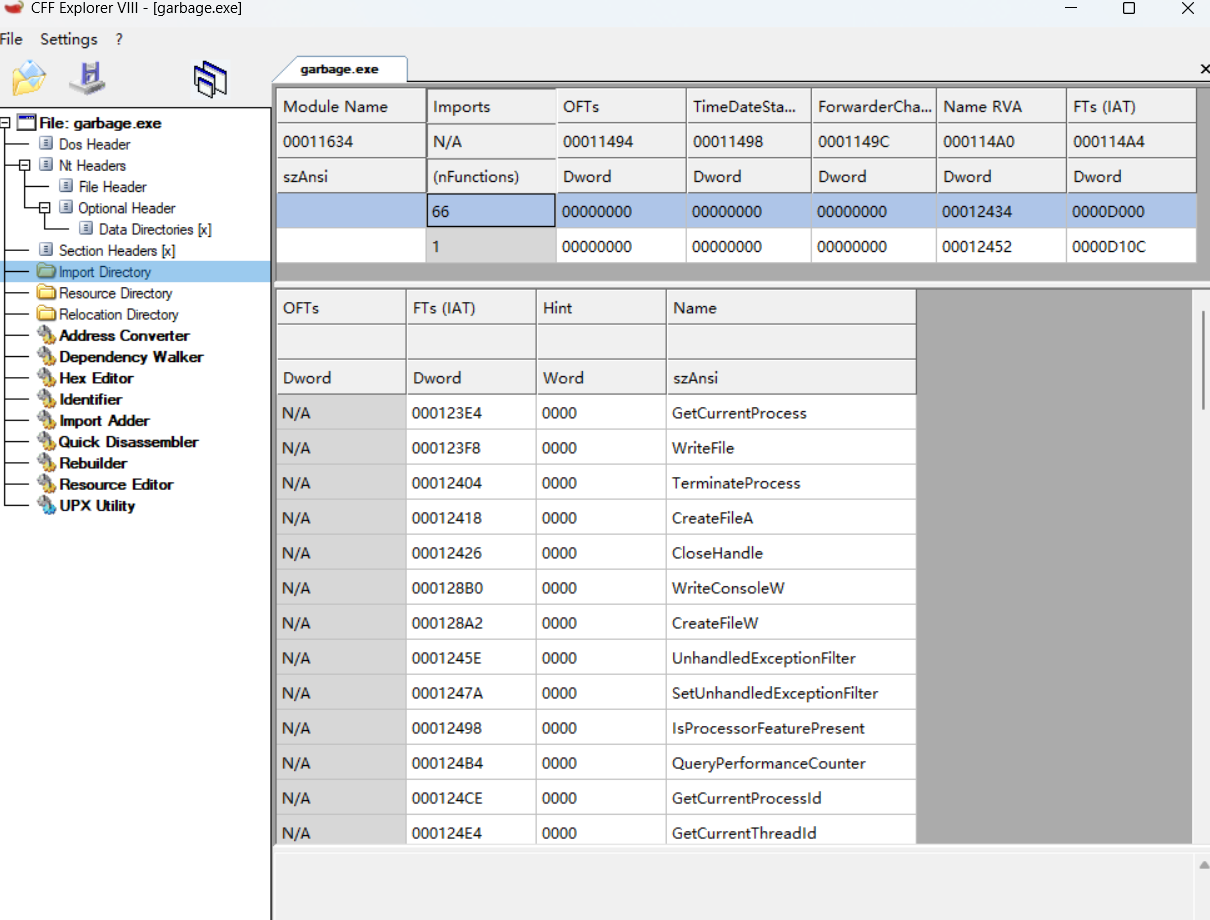
Task: Open the ? help menu
Action: [119, 39]
